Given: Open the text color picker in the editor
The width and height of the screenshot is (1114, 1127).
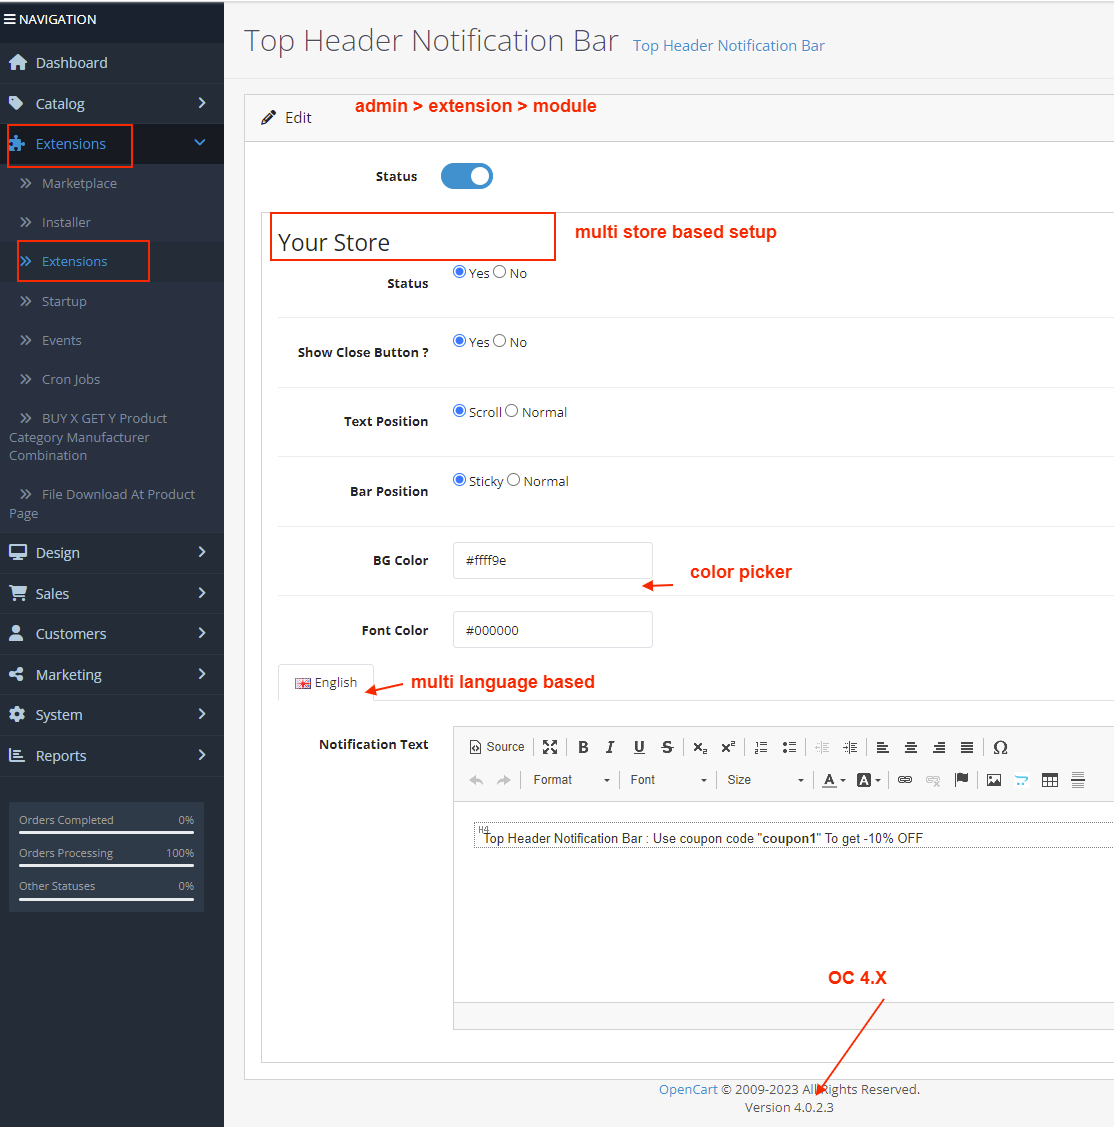Looking at the screenshot, I should [833, 780].
